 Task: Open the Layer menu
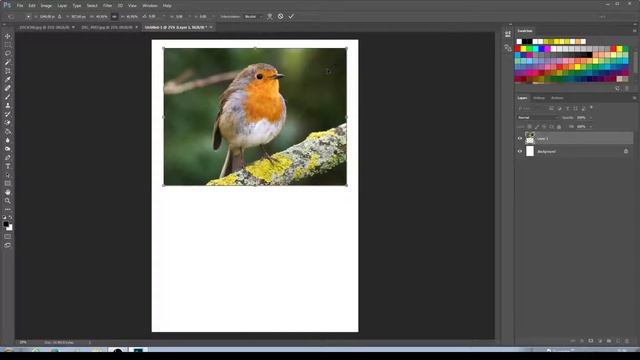coord(62,6)
